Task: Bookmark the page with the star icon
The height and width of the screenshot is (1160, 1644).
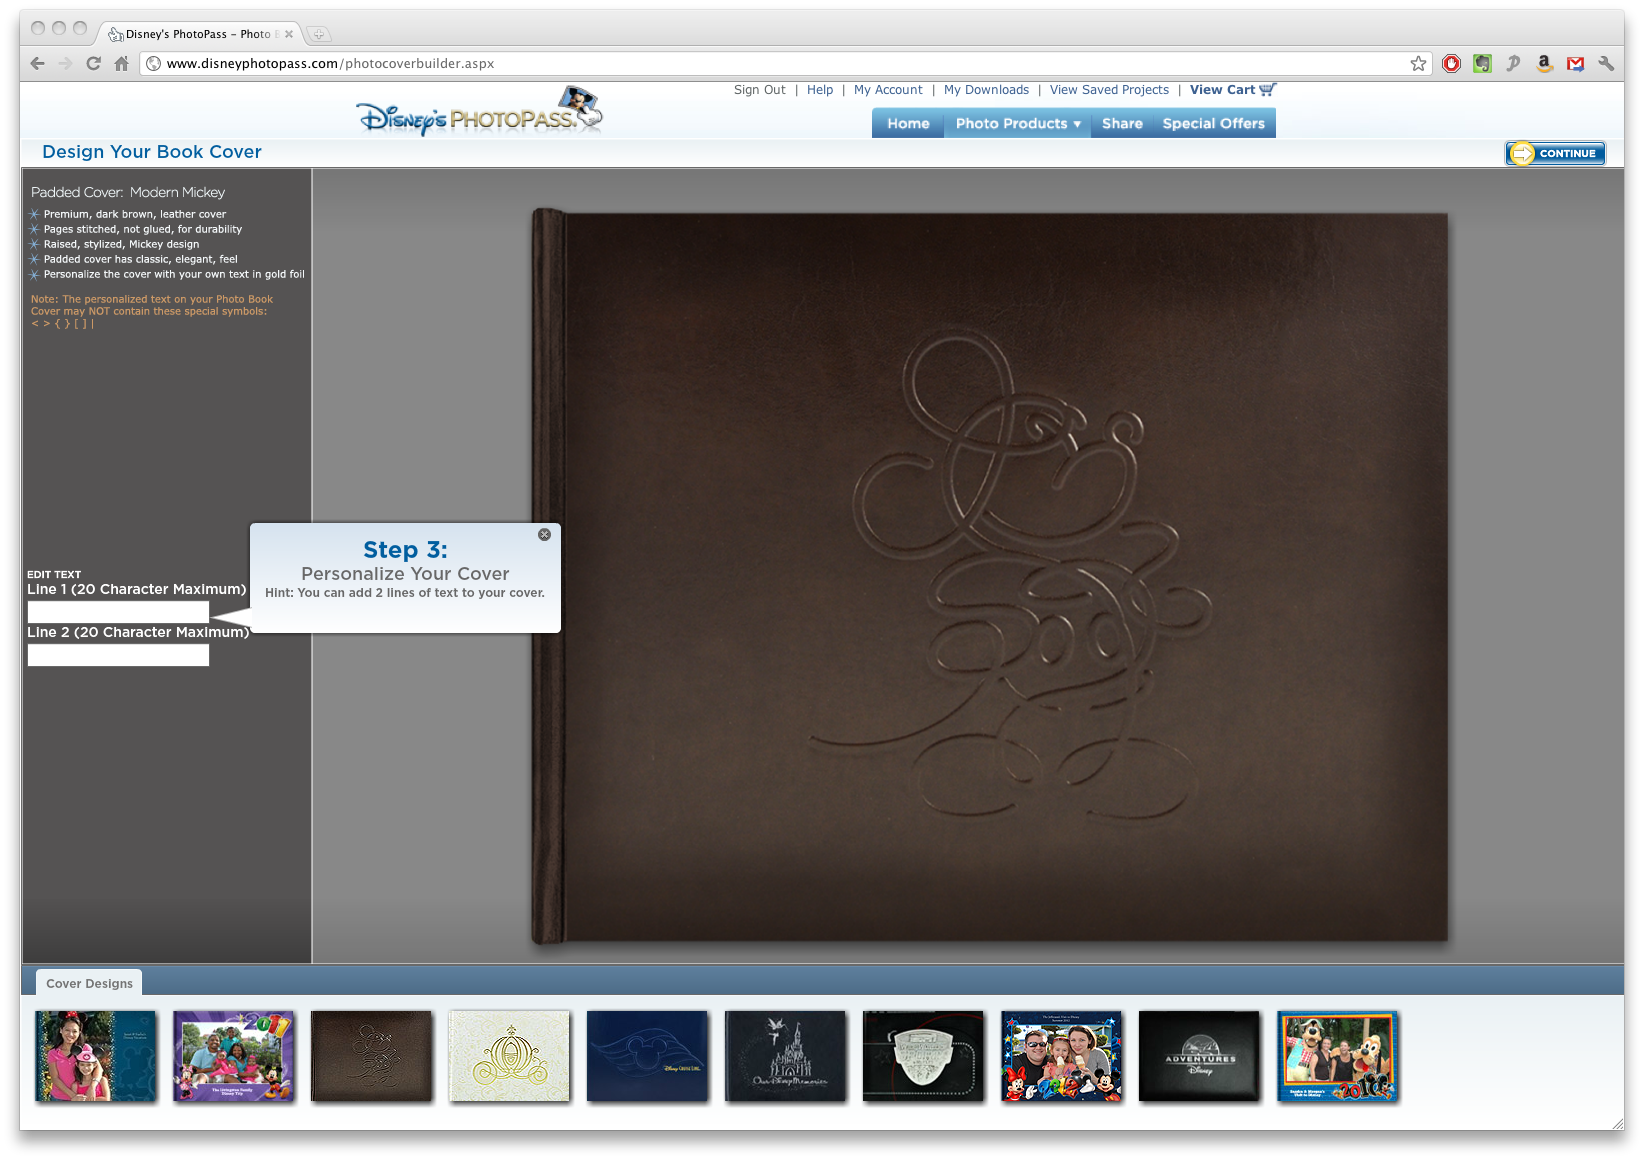Action: [x=1418, y=63]
